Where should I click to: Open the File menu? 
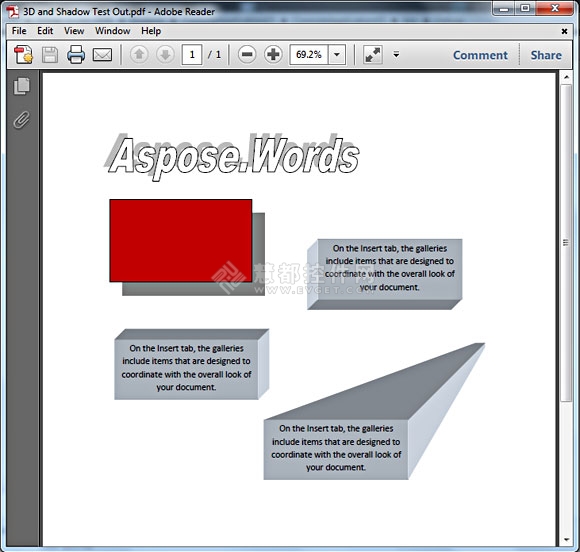click(19, 31)
